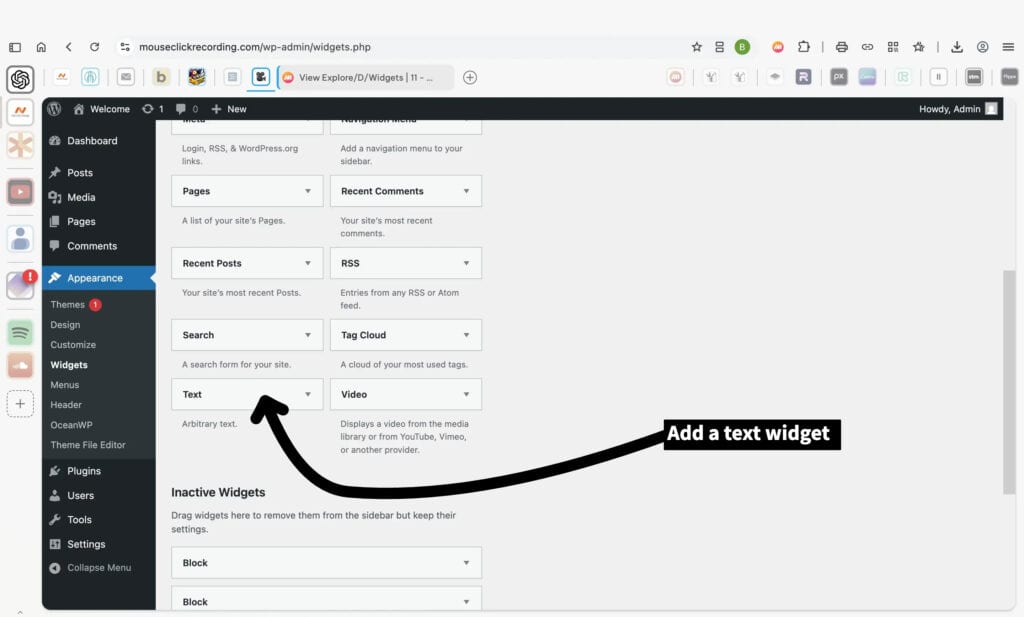Open the Theme File Editor link
1024x617 pixels.
pyautogui.click(x=88, y=445)
